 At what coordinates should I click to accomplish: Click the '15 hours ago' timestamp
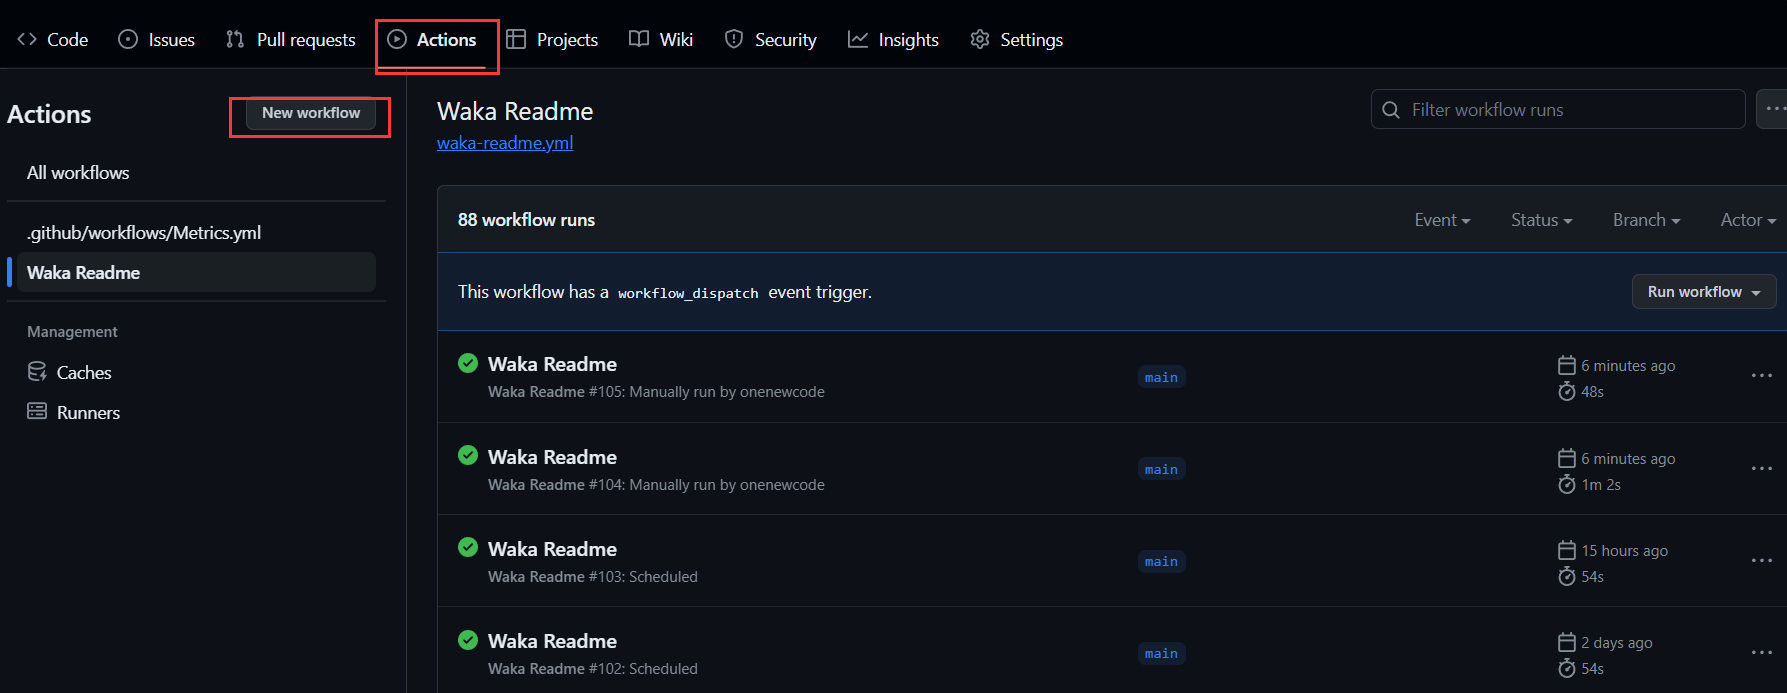pyautogui.click(x=1625, y=550)
